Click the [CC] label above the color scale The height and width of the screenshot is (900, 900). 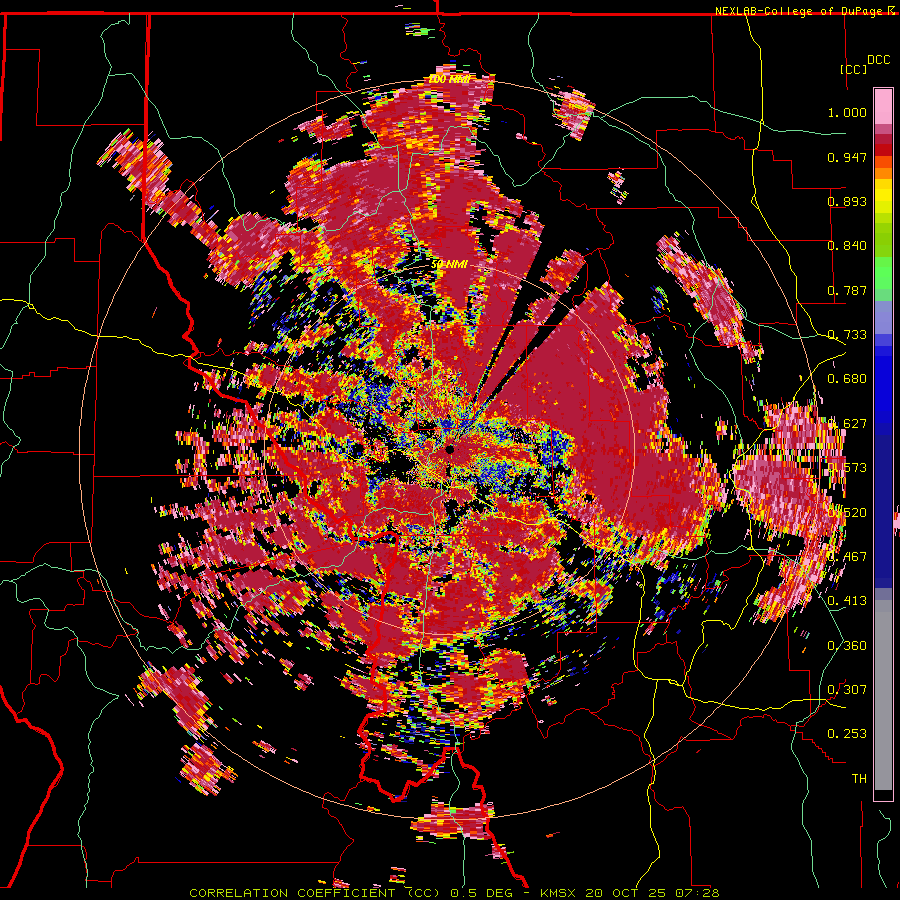click(853, 69)
